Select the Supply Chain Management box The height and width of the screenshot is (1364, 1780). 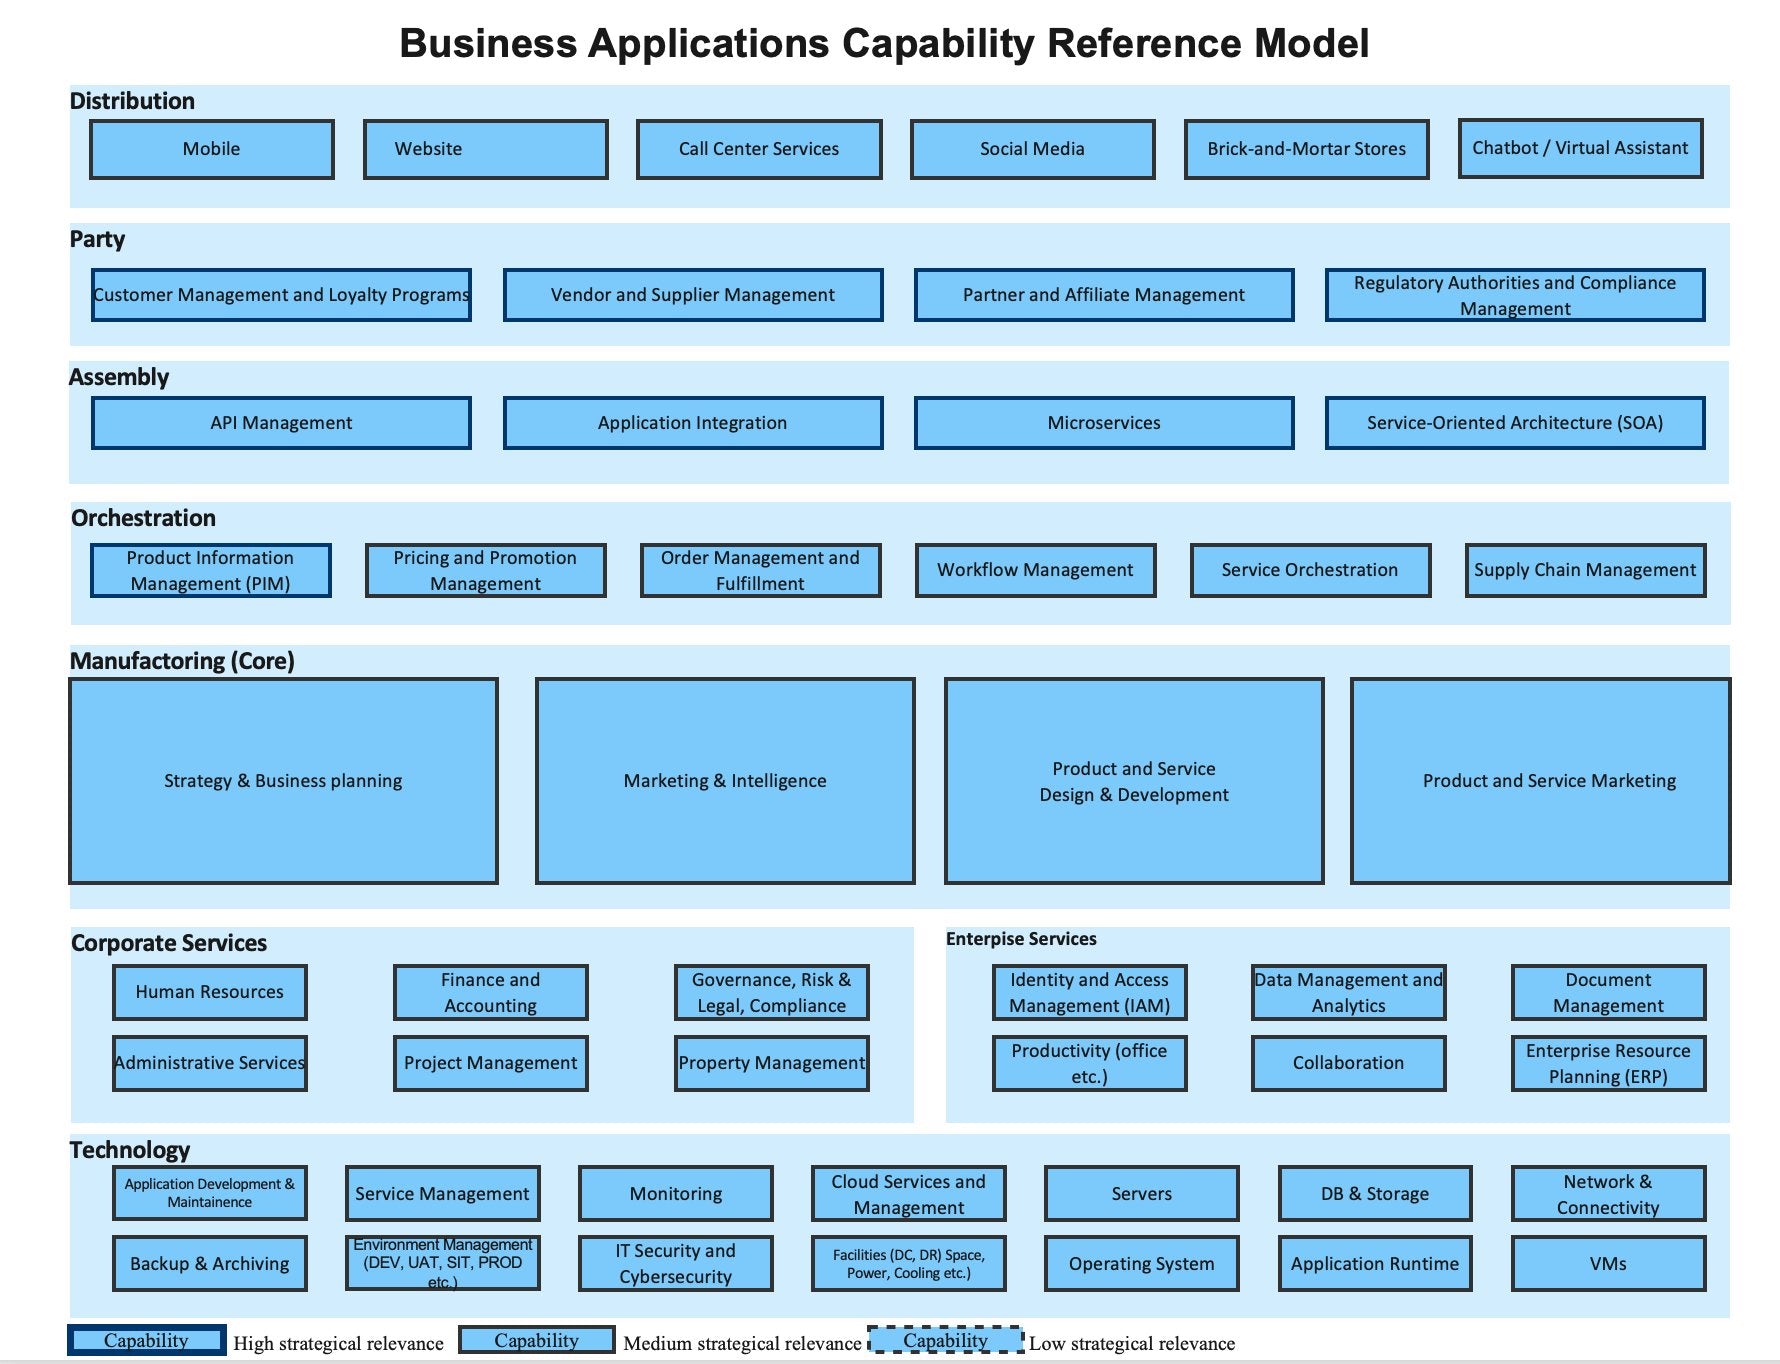1584,570
